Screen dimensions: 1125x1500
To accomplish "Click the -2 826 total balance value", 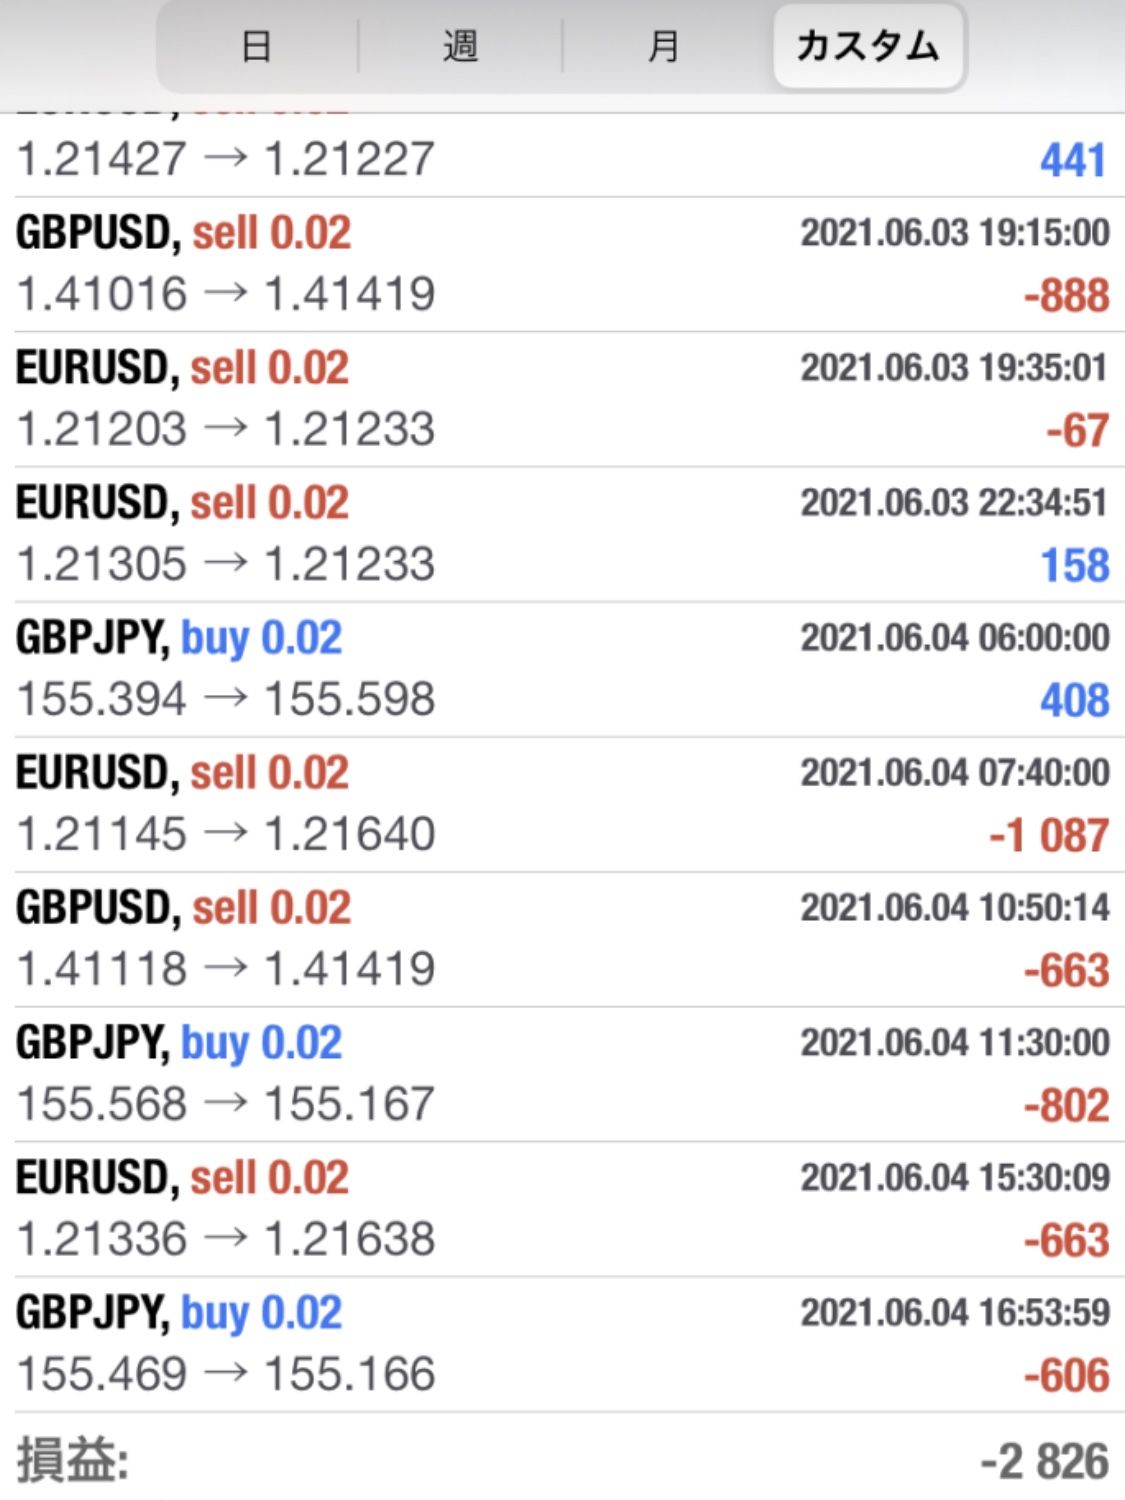I will [1044, 1462].
